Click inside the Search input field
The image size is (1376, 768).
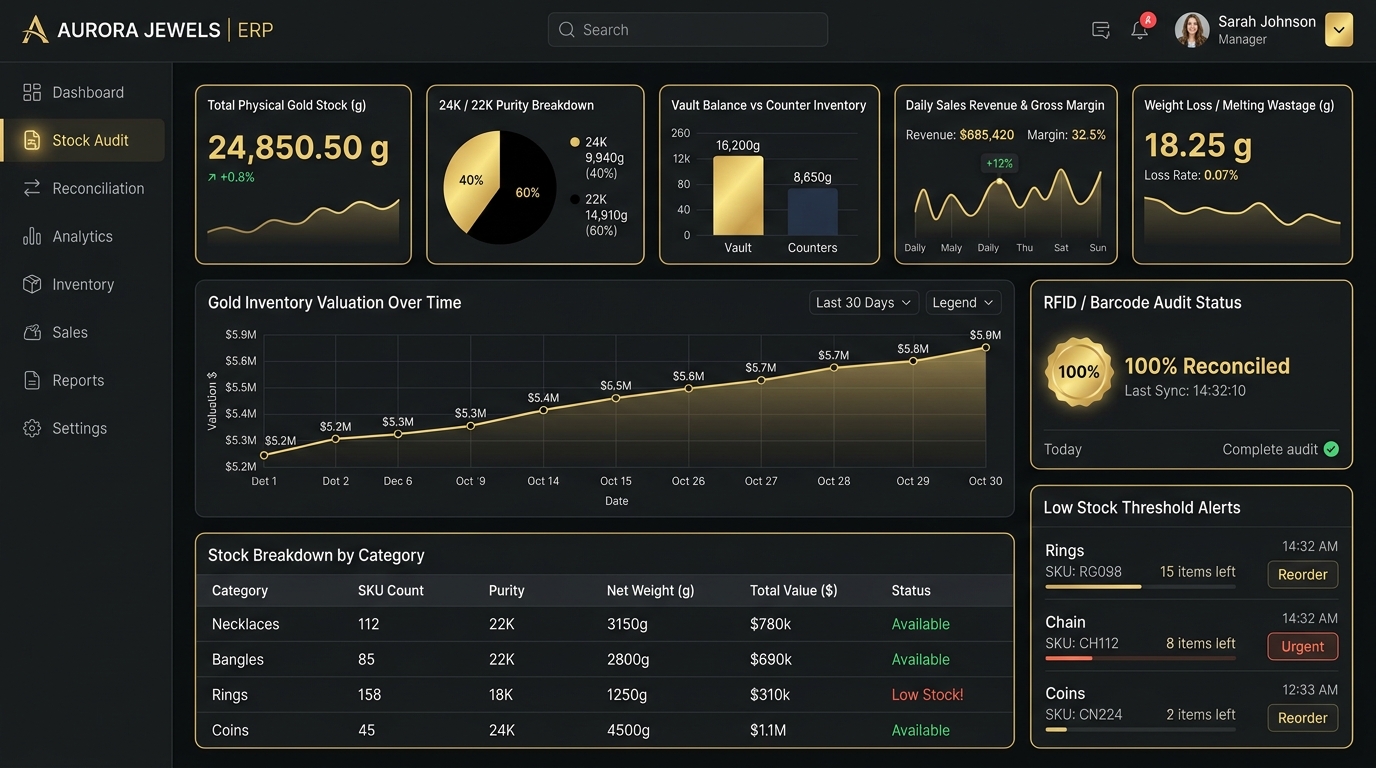click(x=688, y=30)
